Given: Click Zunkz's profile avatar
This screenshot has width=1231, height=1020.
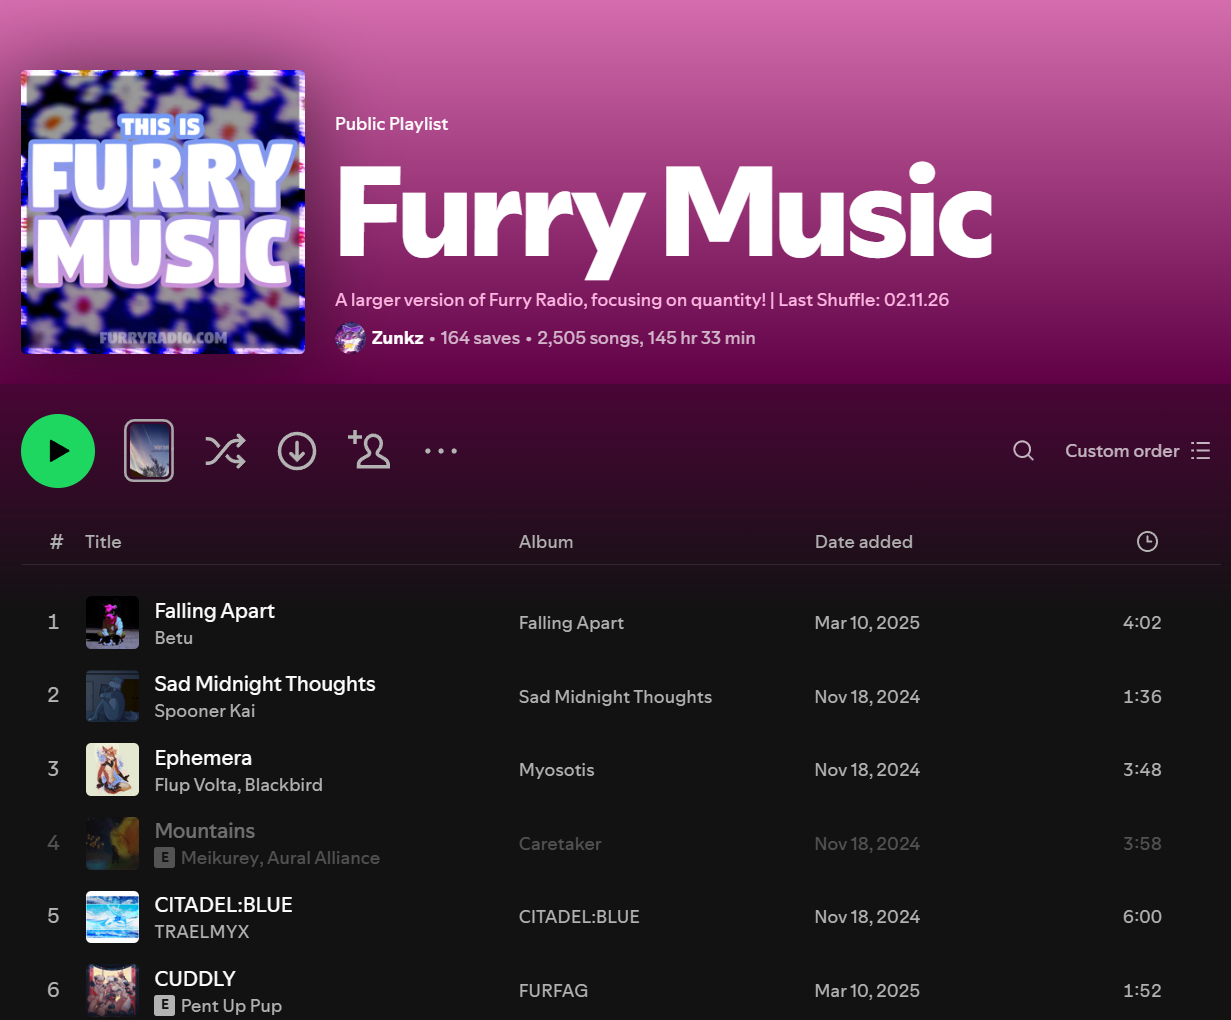Looking at the screenshot, I should [x=350, y=338].
